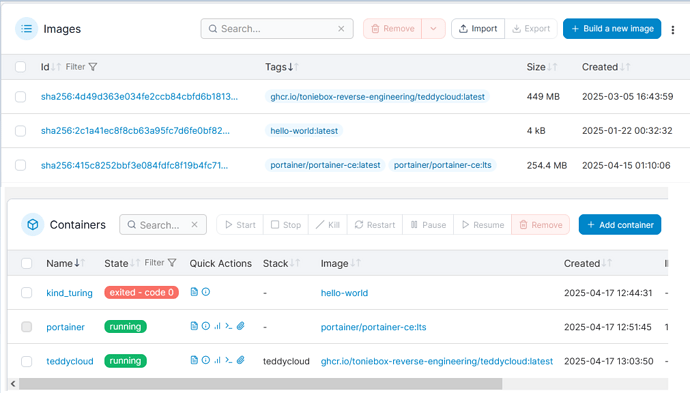Click the Import images button

pyautogui.click(x=478, y=29)
